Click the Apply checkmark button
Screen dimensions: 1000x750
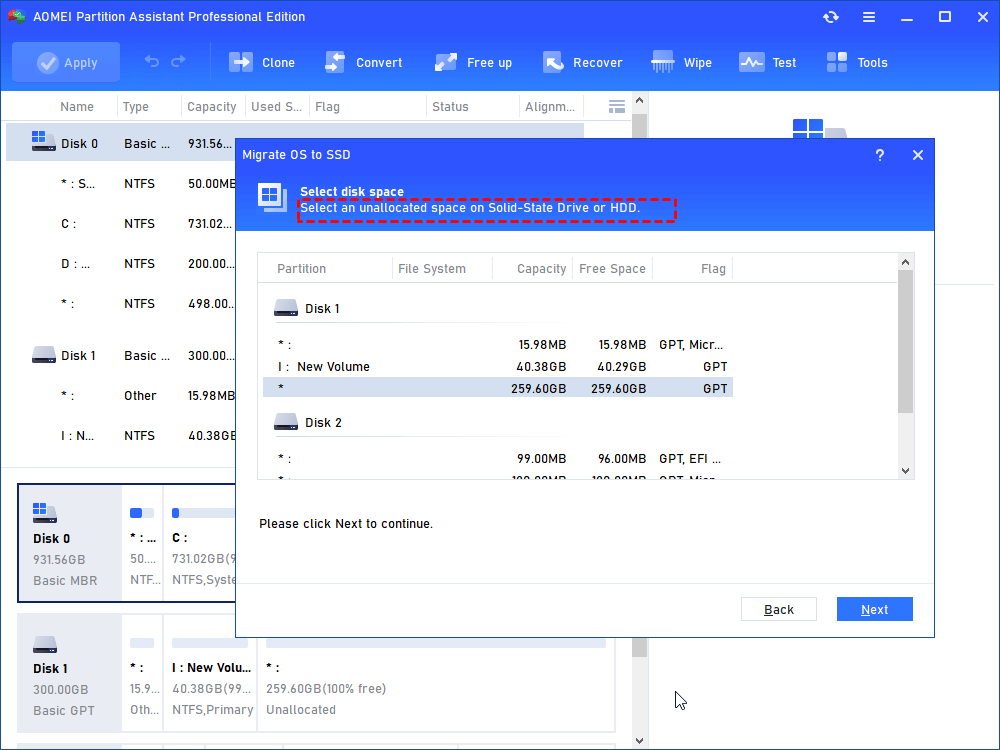(x=66, y=62)
